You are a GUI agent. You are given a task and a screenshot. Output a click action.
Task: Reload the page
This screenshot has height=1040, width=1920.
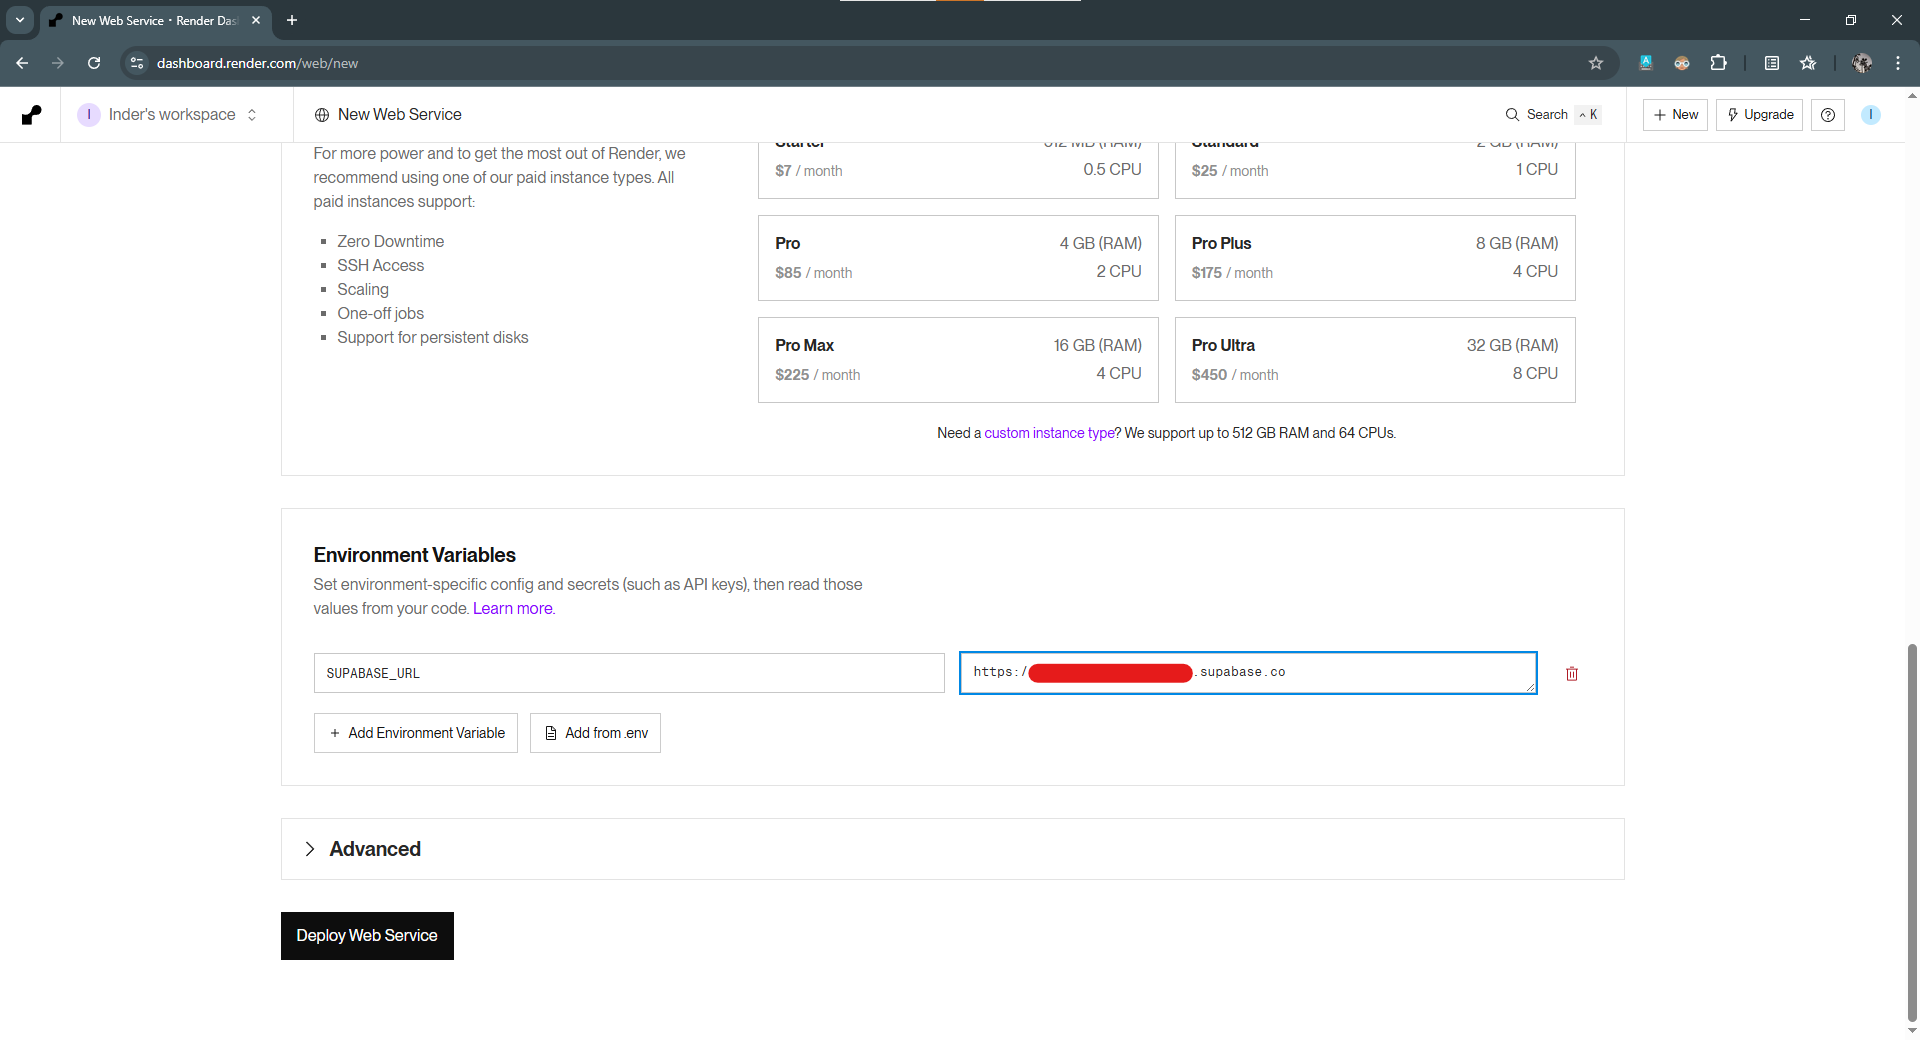(94, 63)
